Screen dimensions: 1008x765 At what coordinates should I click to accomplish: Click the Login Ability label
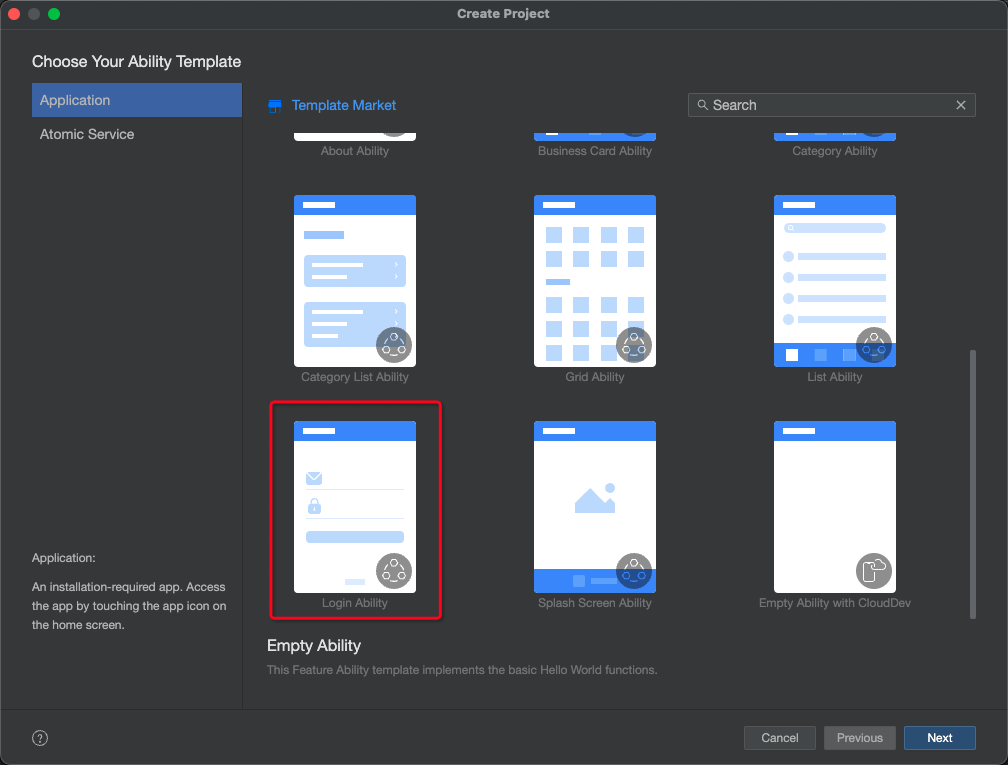click(x=355, y=603)
